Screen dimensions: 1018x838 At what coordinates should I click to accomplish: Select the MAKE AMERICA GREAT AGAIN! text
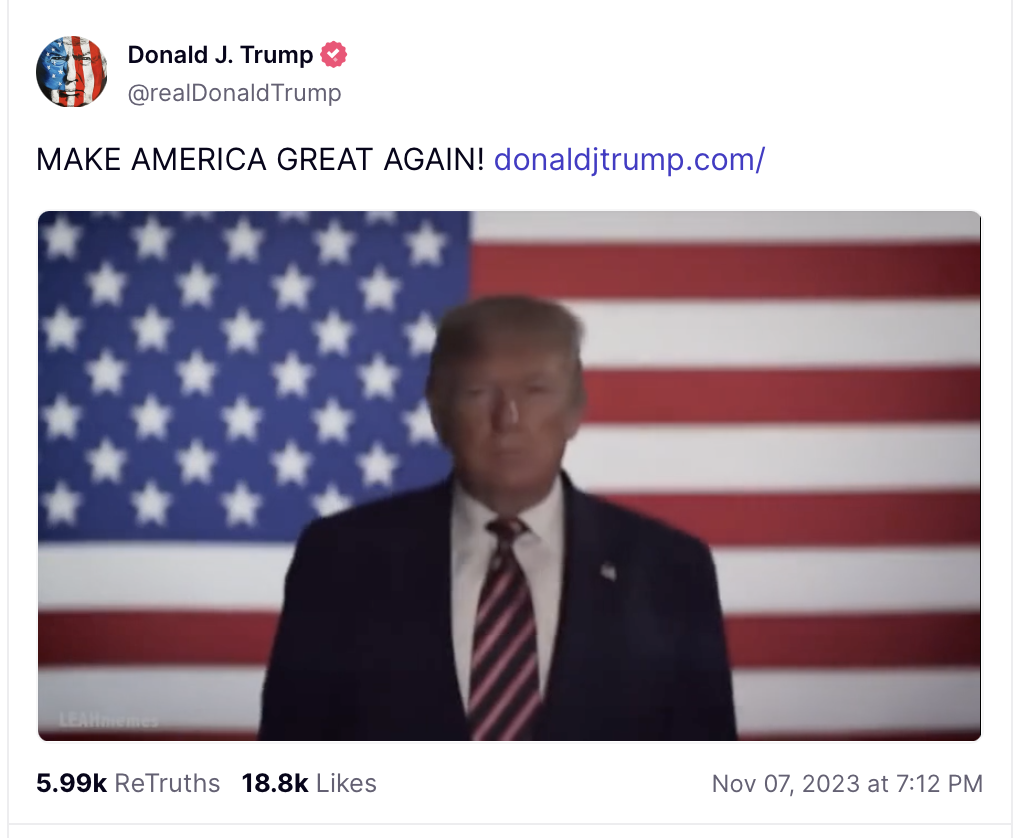[260, 160]
